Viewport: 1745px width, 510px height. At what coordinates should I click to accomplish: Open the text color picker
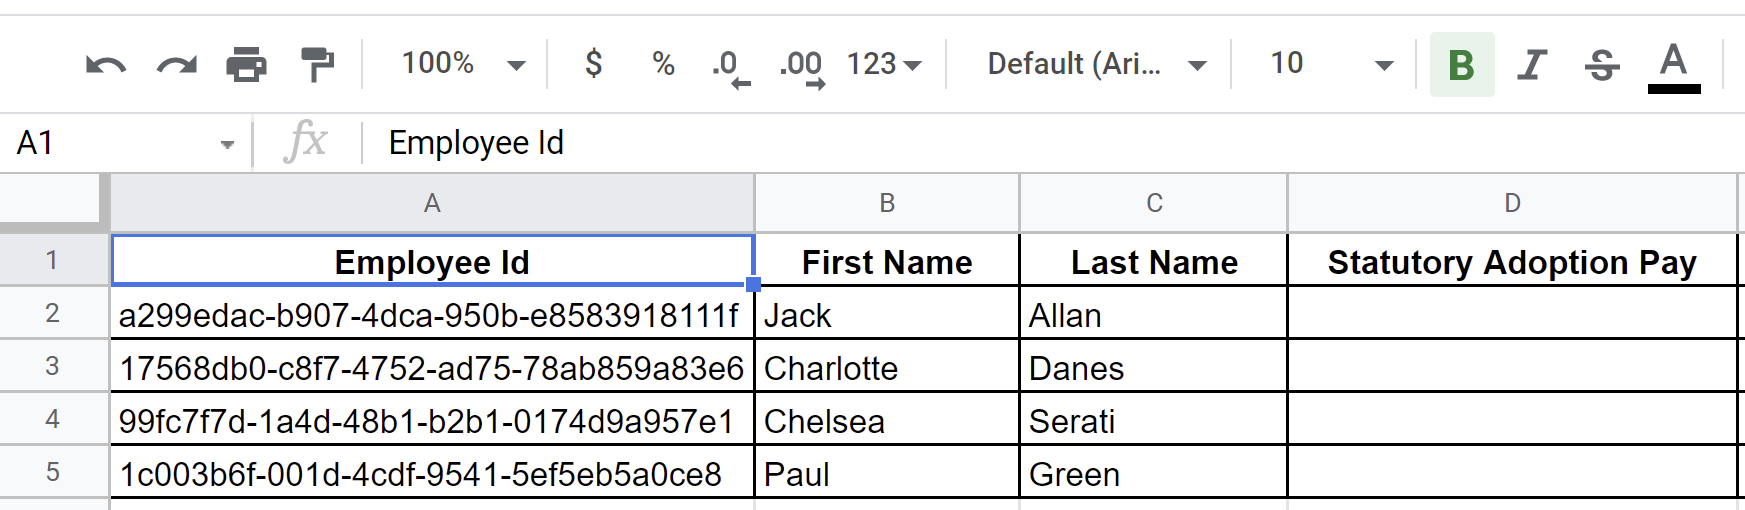click(x=1674, y=67)
